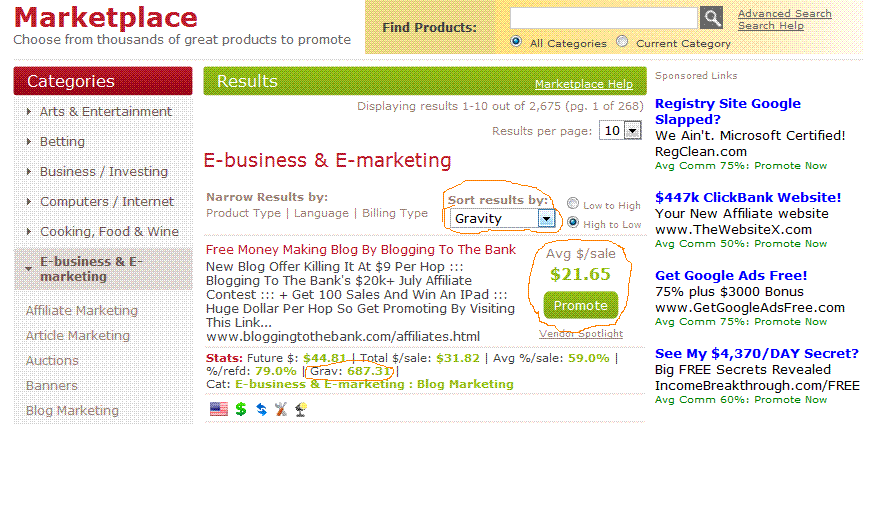This screenshot has width=873, height=526.
Task: Open the Results per page dropdown
Action: 620,131
